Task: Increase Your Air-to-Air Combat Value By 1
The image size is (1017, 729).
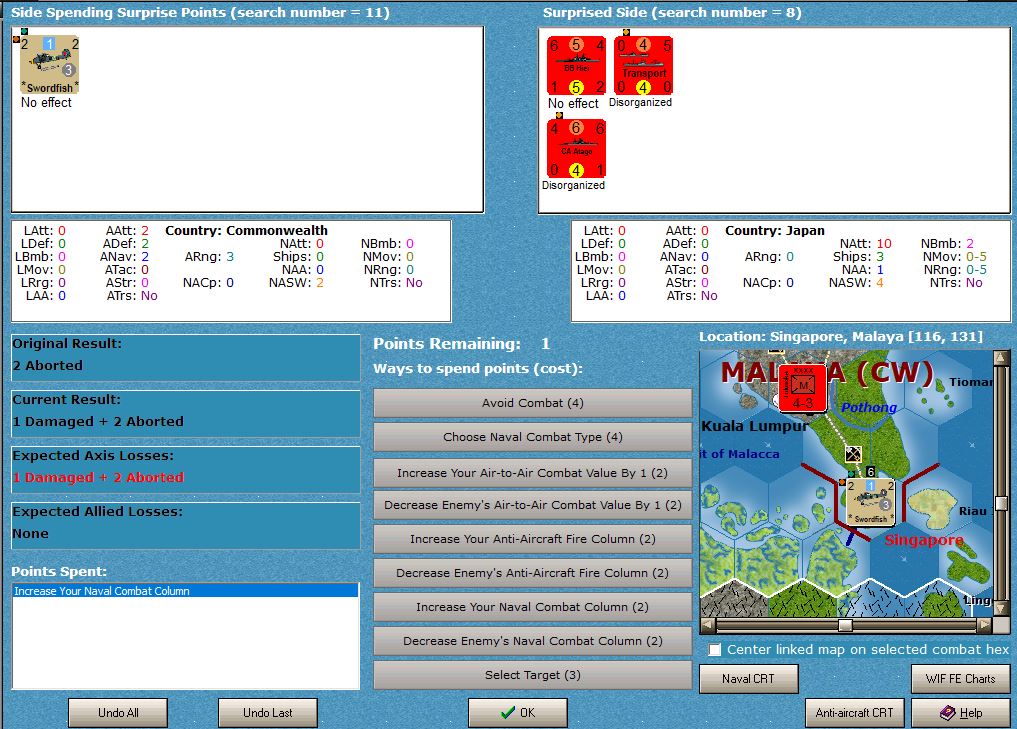Action: coord(532,473)
